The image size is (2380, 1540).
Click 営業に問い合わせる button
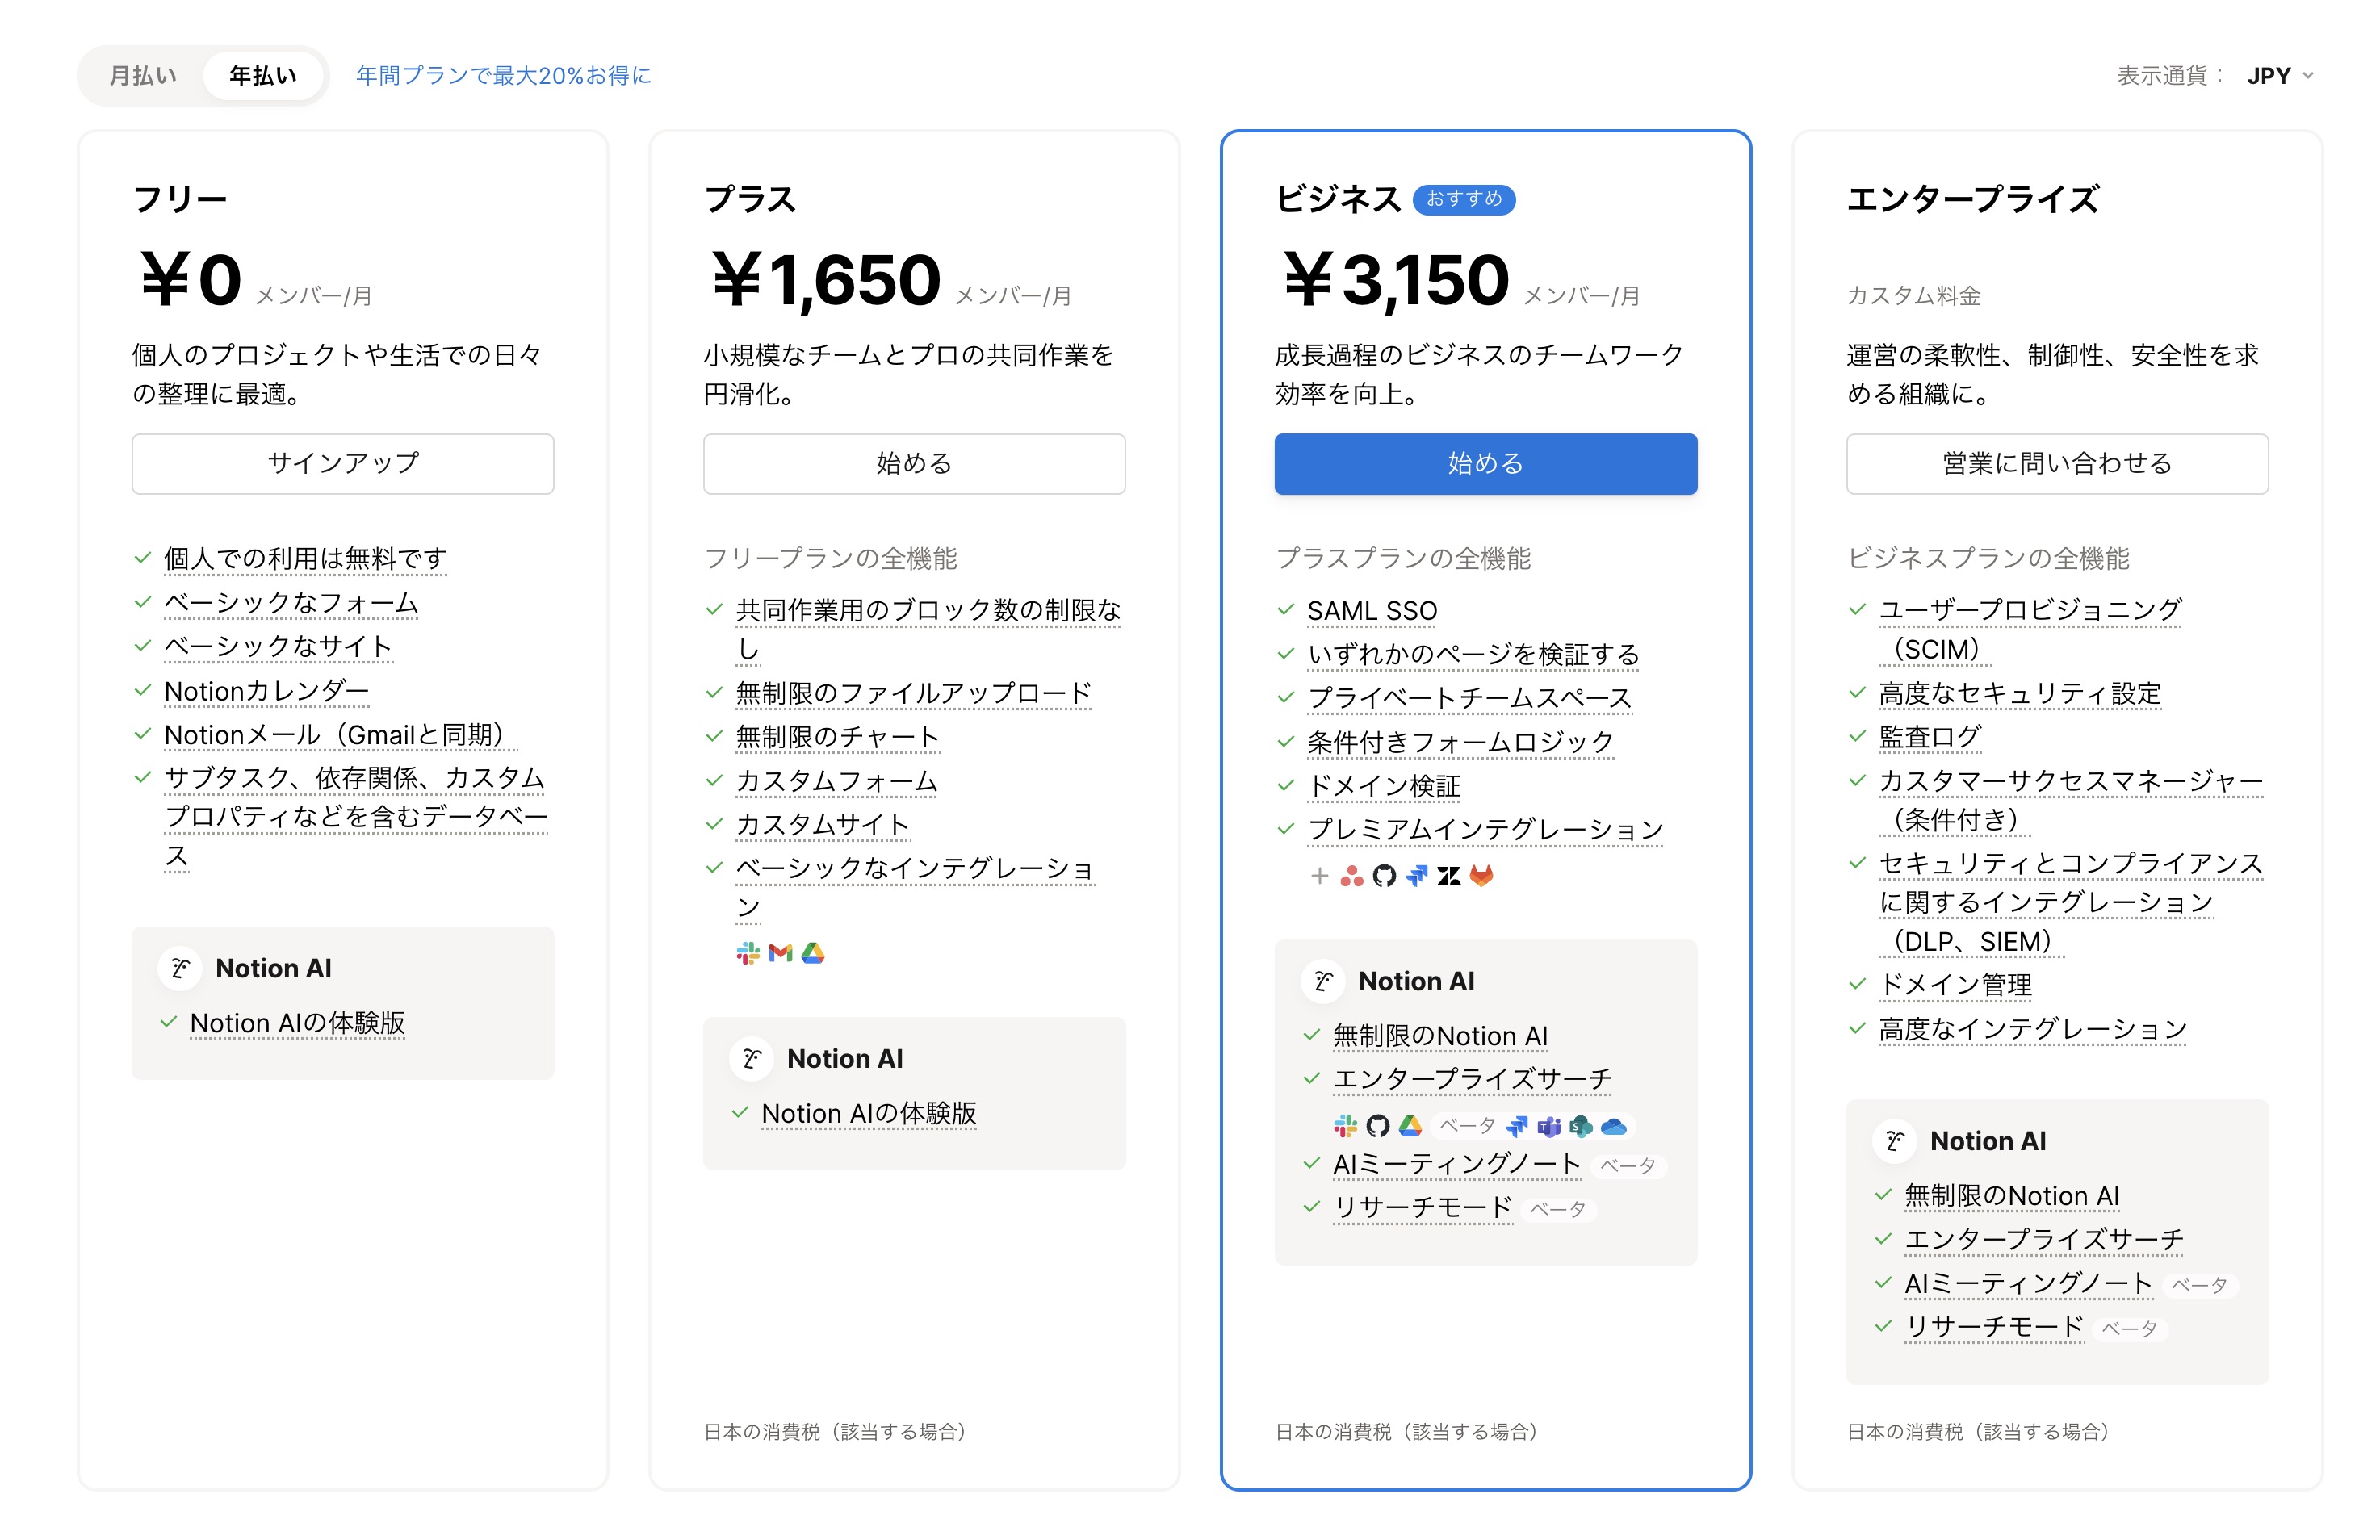coord(2057,463)
